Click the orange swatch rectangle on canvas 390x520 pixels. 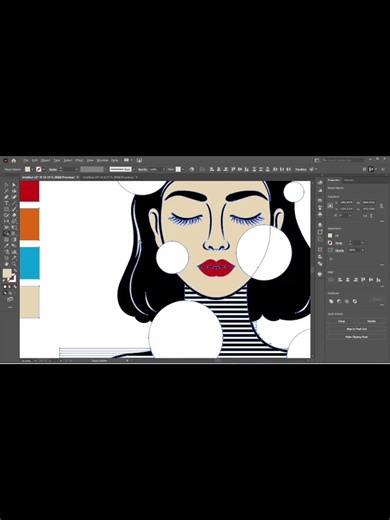point(30,224)
